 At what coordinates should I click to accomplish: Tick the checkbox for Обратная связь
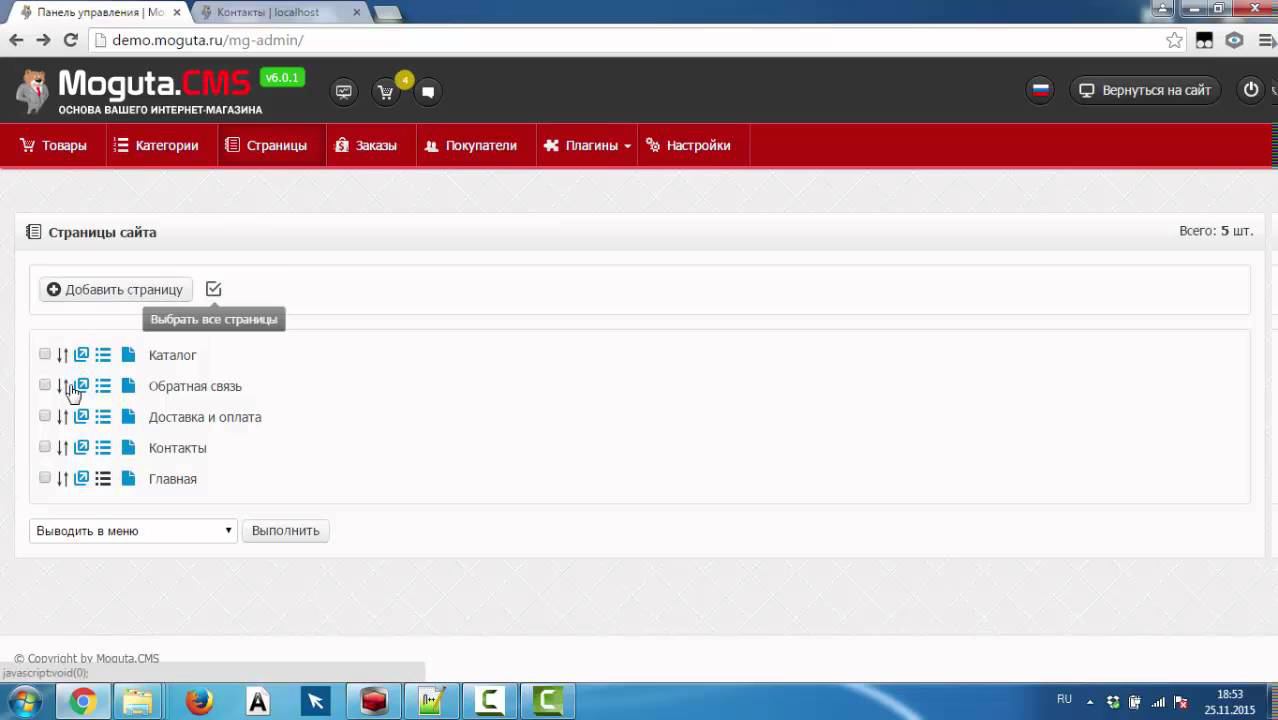(x=45, y=385)
